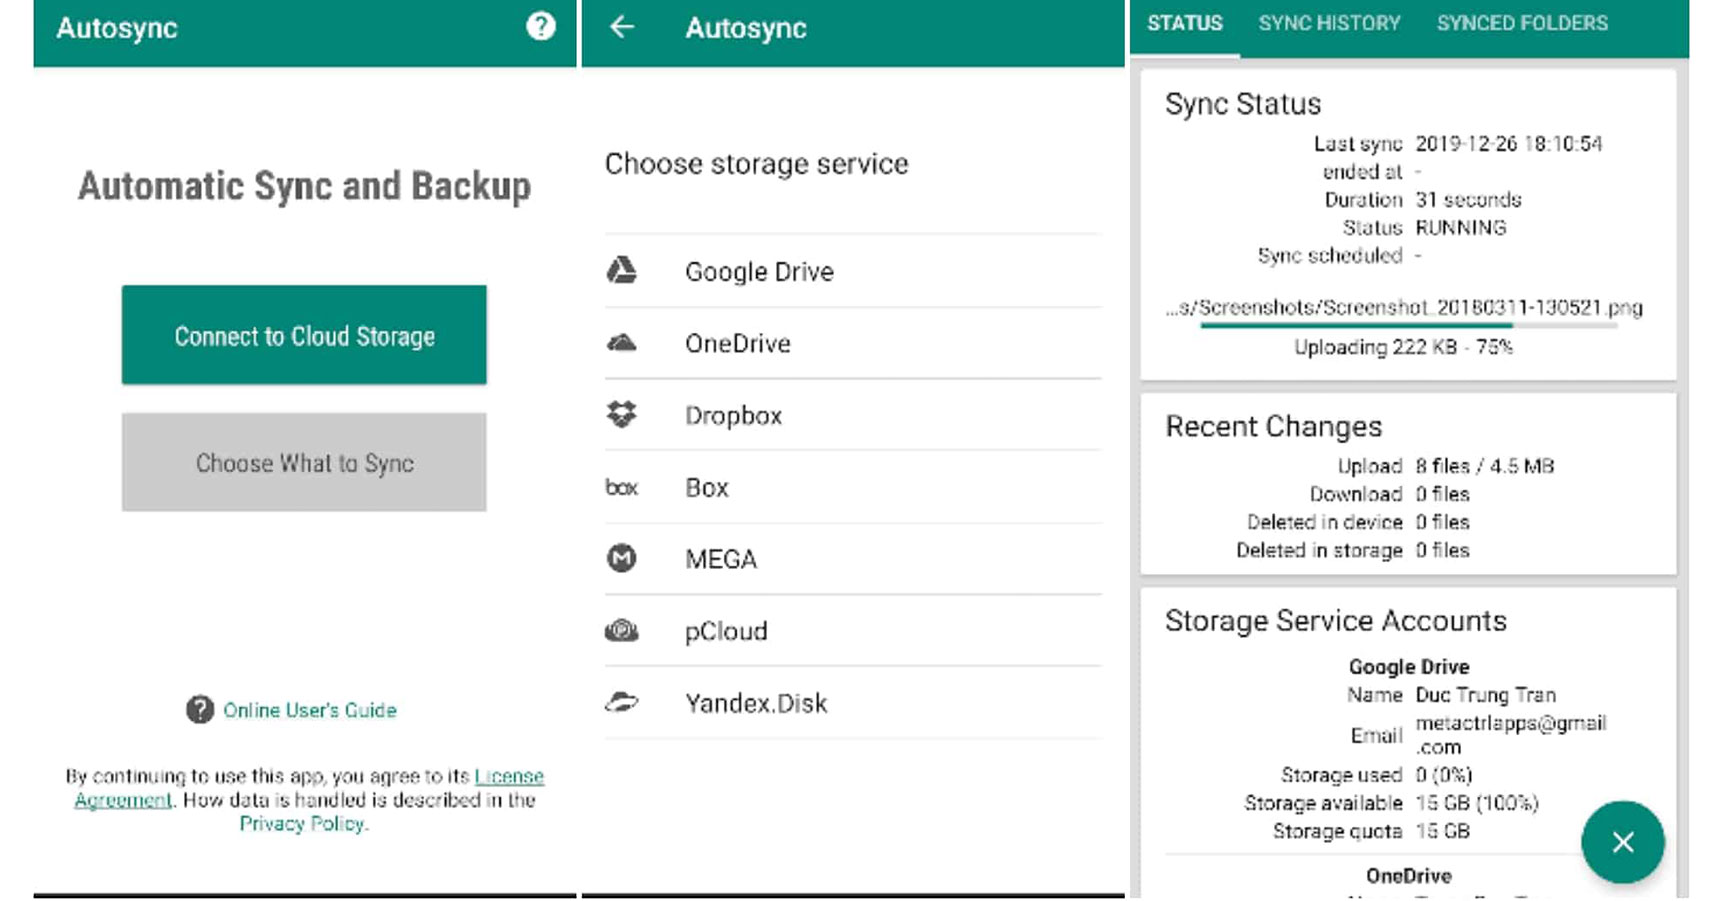Click the Download 0 files value
Viewport: 1723px width, 901px height.
1442,494
